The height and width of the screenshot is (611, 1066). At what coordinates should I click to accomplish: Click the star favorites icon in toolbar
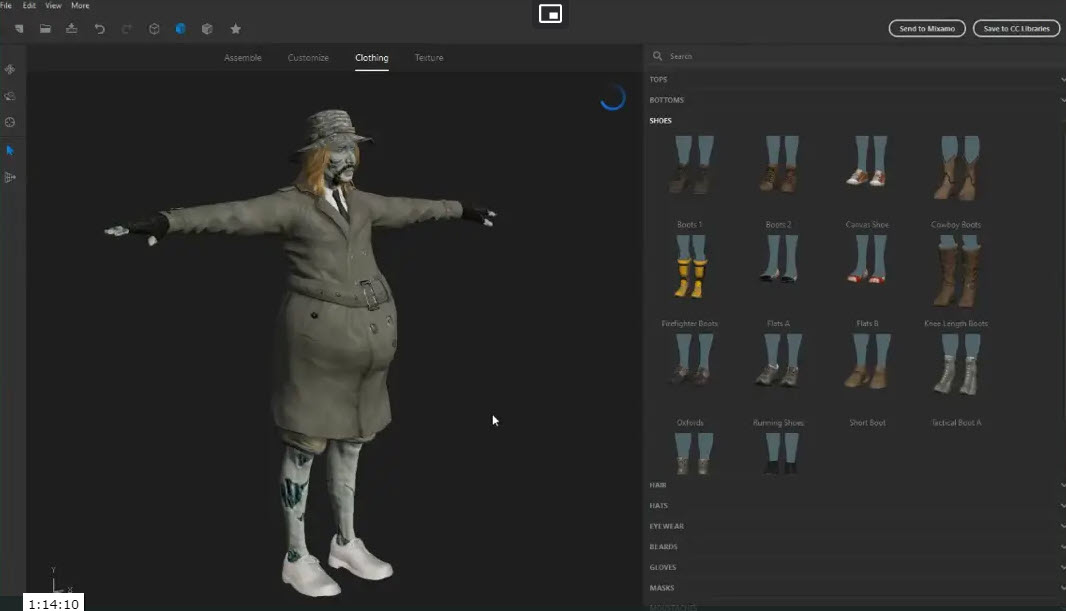point(236,29)
